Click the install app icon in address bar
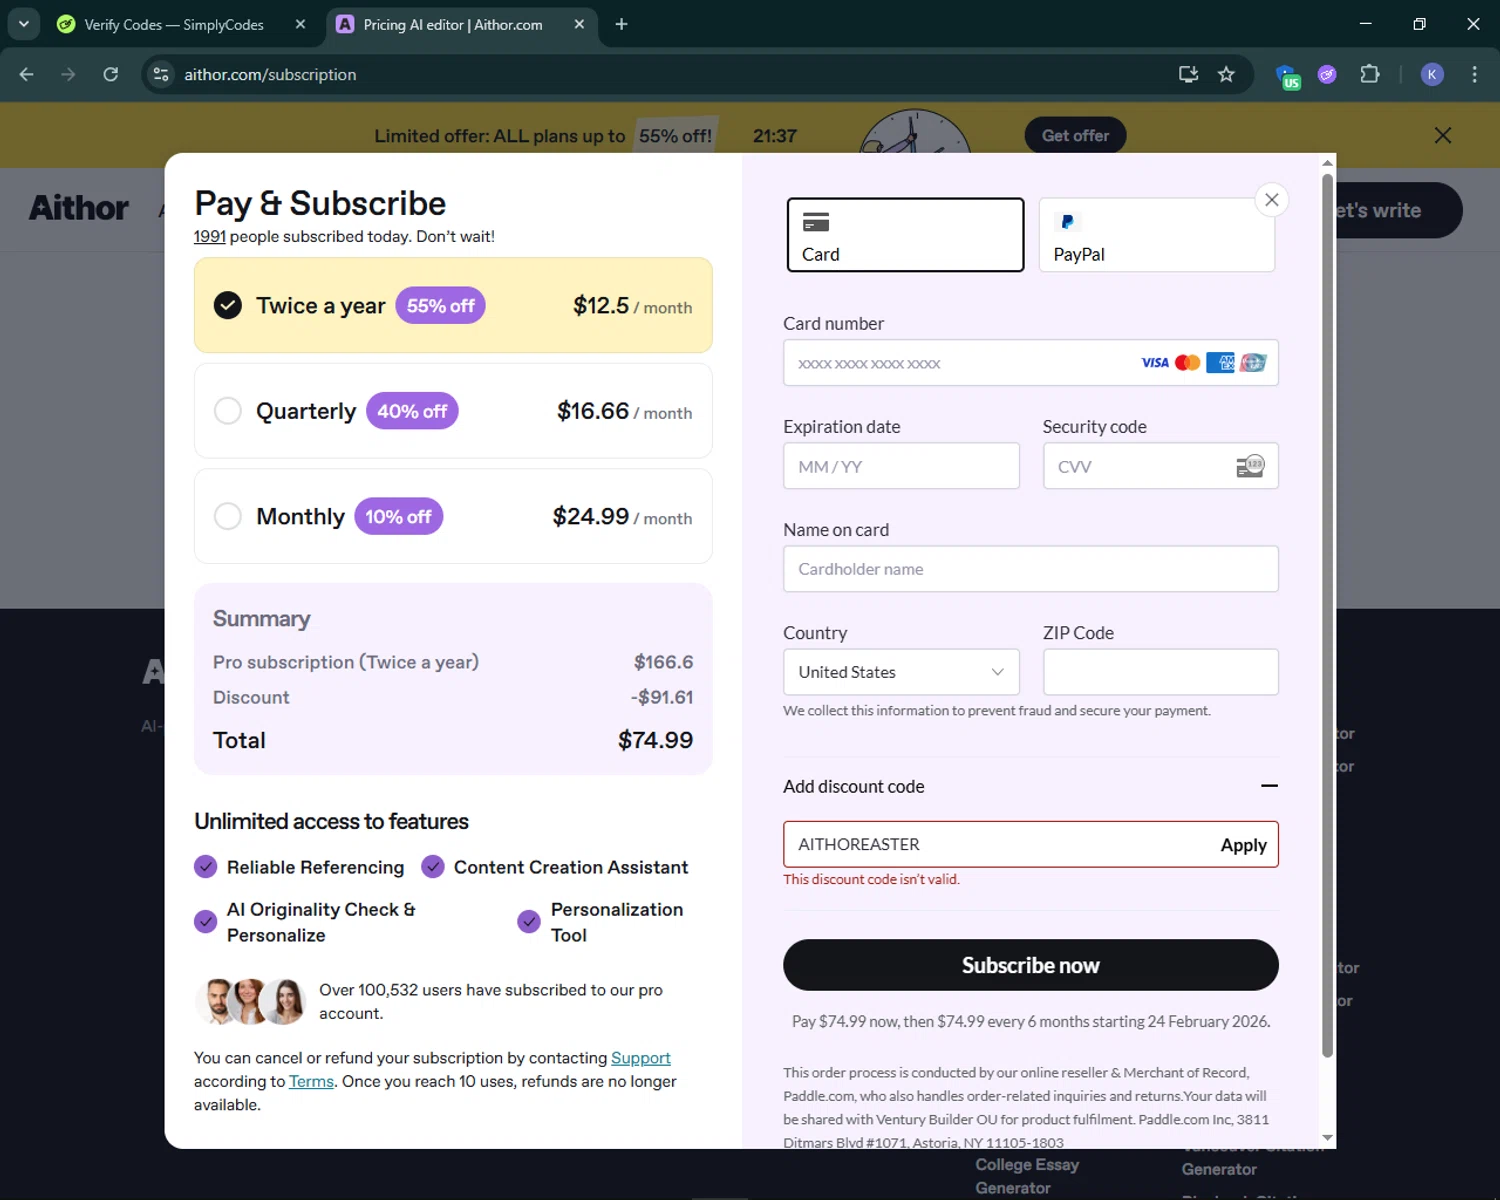Image resolution: width=1500 pixels, height=1200 pixels. (1188, 74)
